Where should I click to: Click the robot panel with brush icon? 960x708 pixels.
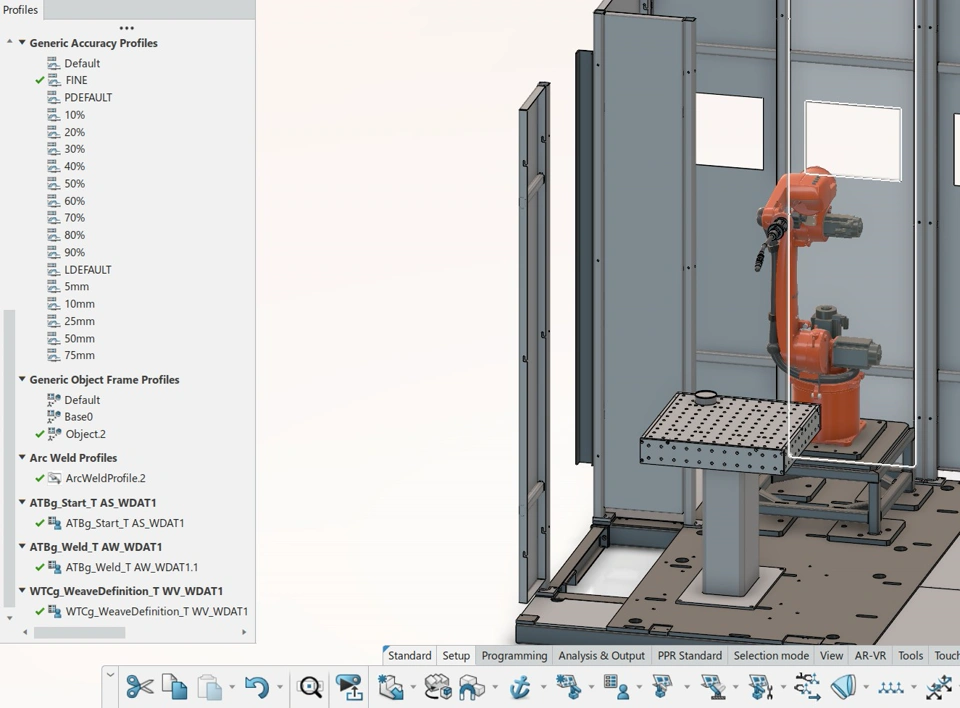(712, 687)
